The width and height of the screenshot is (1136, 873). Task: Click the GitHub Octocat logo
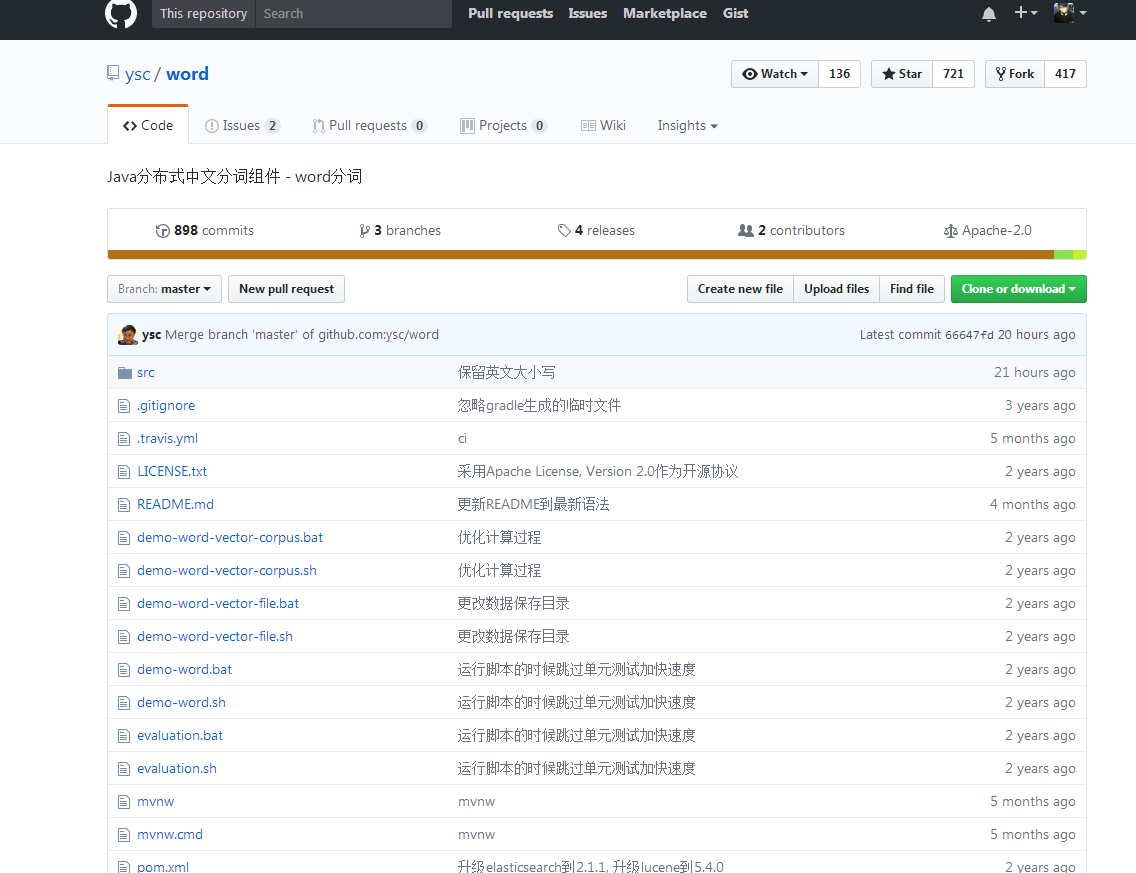click(120, 13)
